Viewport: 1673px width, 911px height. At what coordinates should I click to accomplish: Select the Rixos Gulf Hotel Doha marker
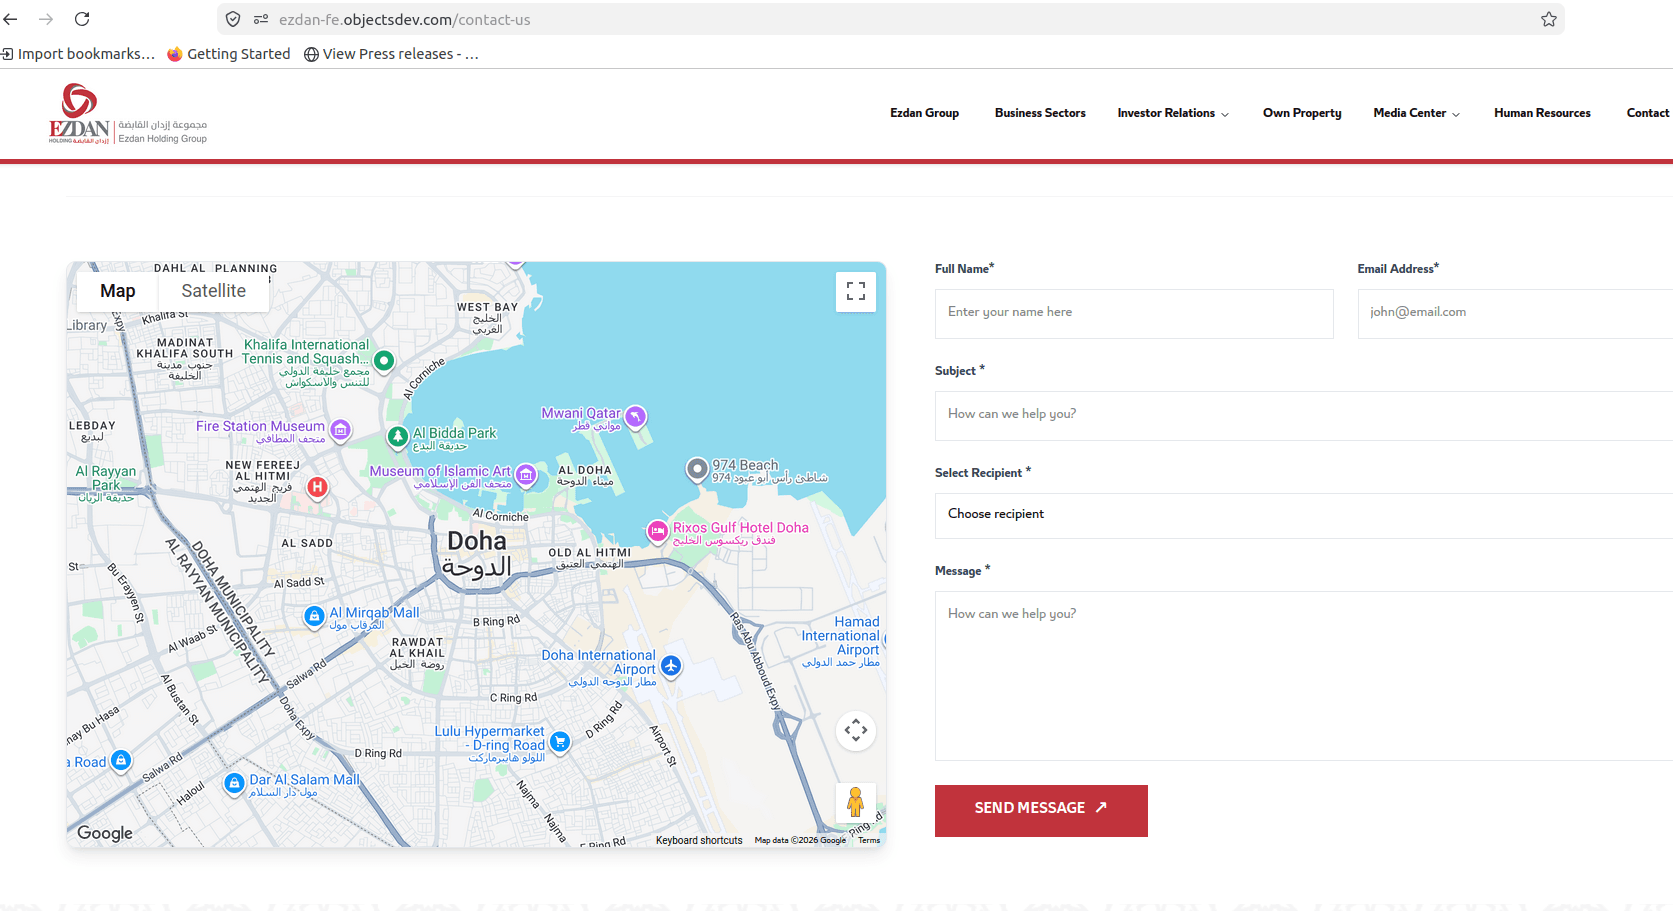(657, 531)
